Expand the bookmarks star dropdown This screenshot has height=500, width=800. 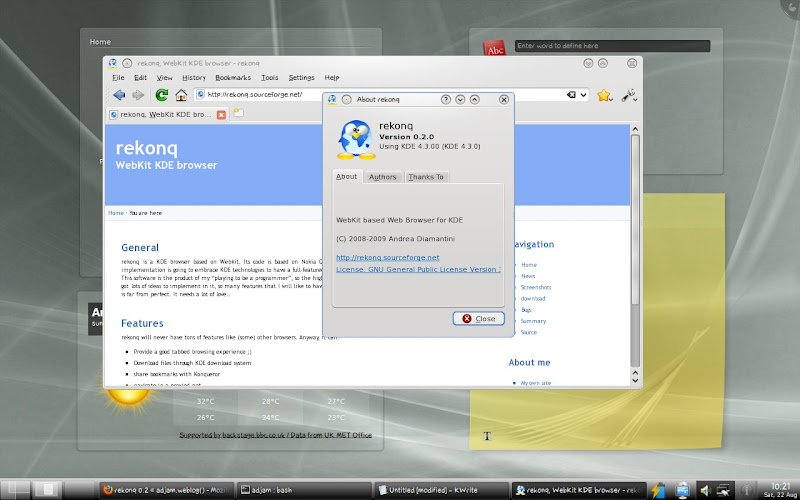(605, 95)
